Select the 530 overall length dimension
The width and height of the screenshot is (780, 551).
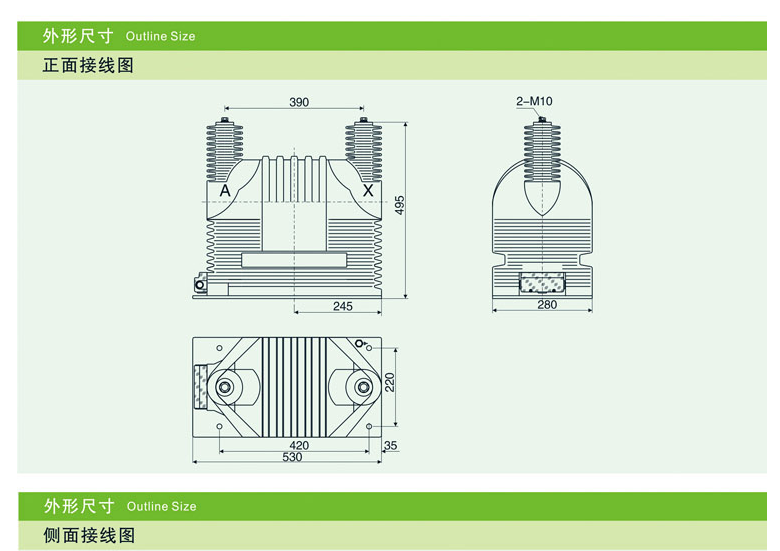coord(292,458)
